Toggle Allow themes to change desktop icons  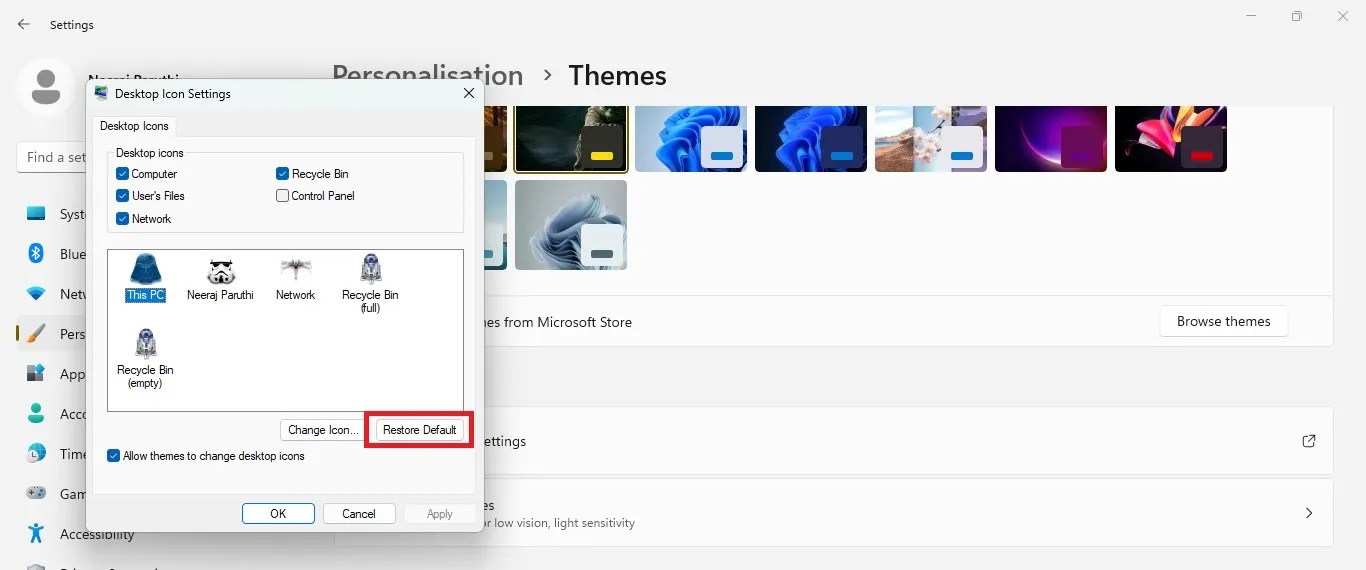(114, 456)
